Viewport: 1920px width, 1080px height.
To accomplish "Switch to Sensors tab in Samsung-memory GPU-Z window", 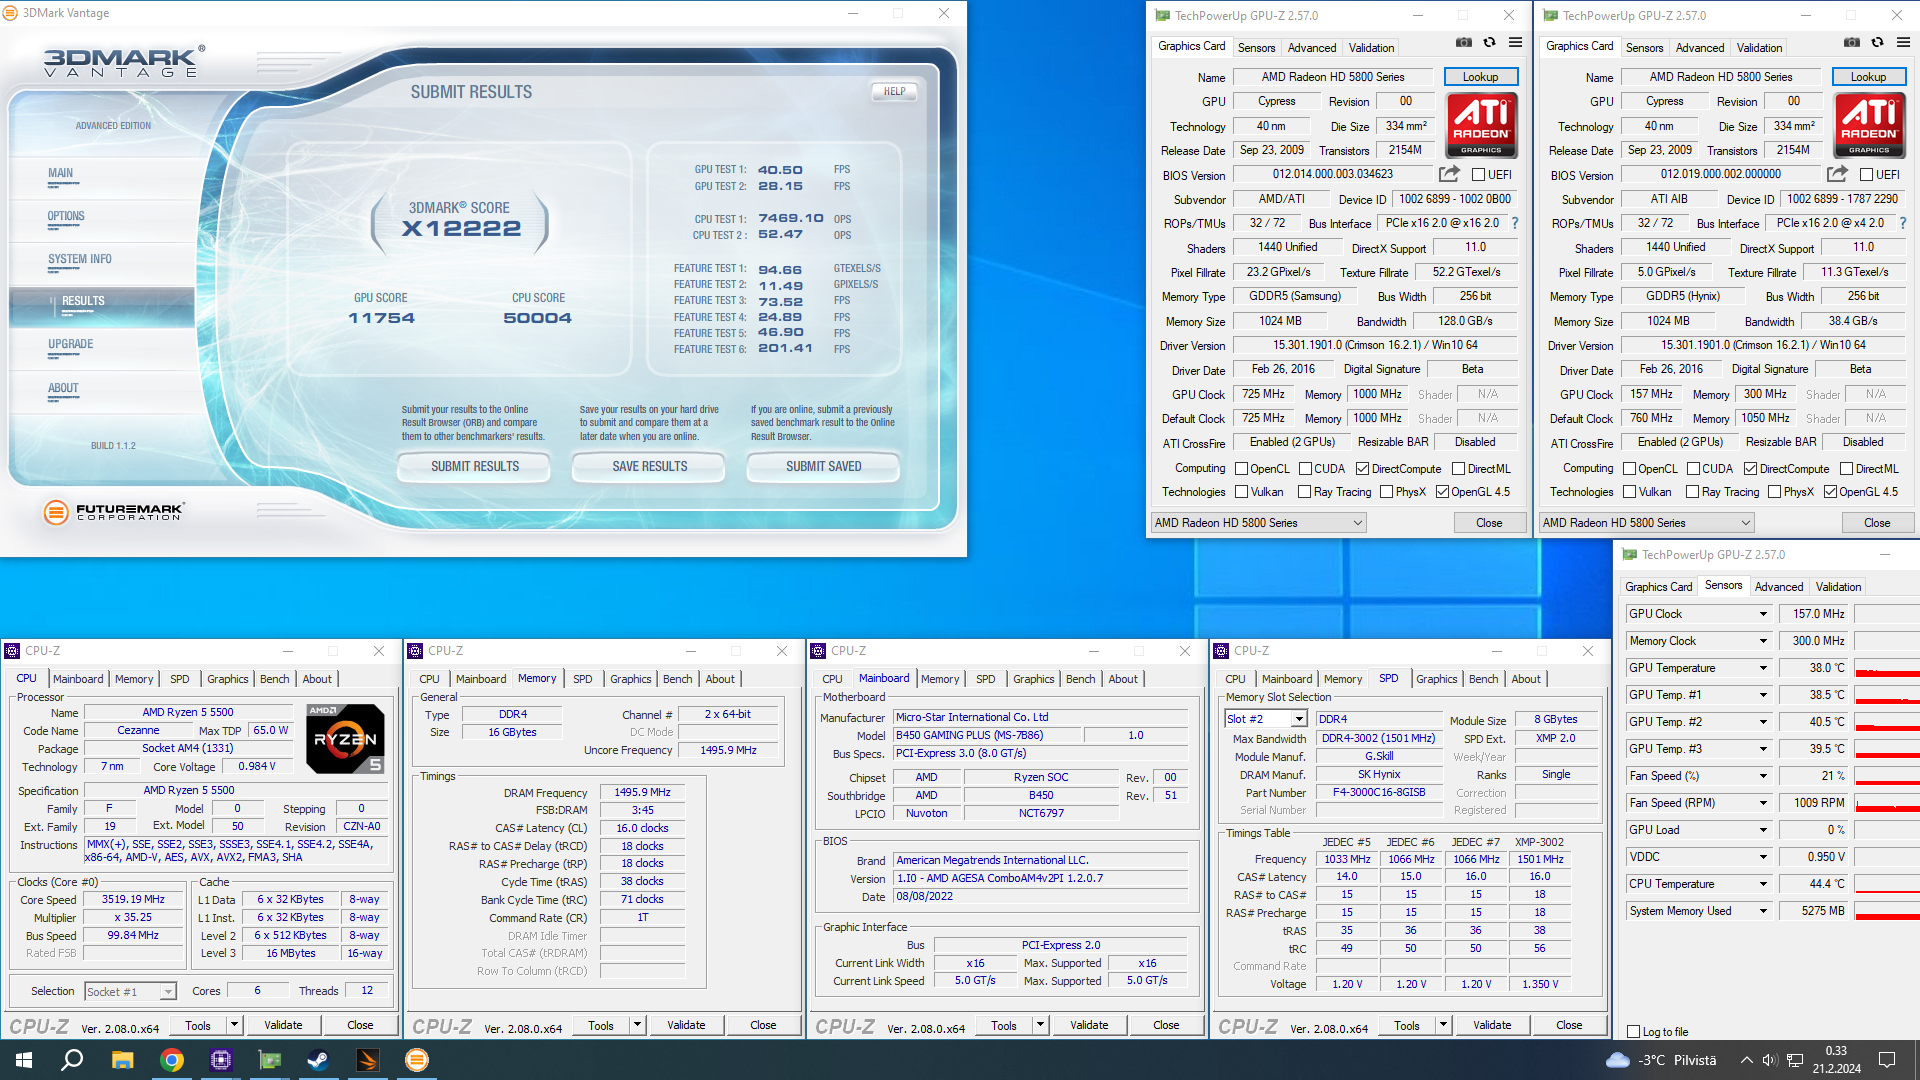I will tap(1256, 47).
